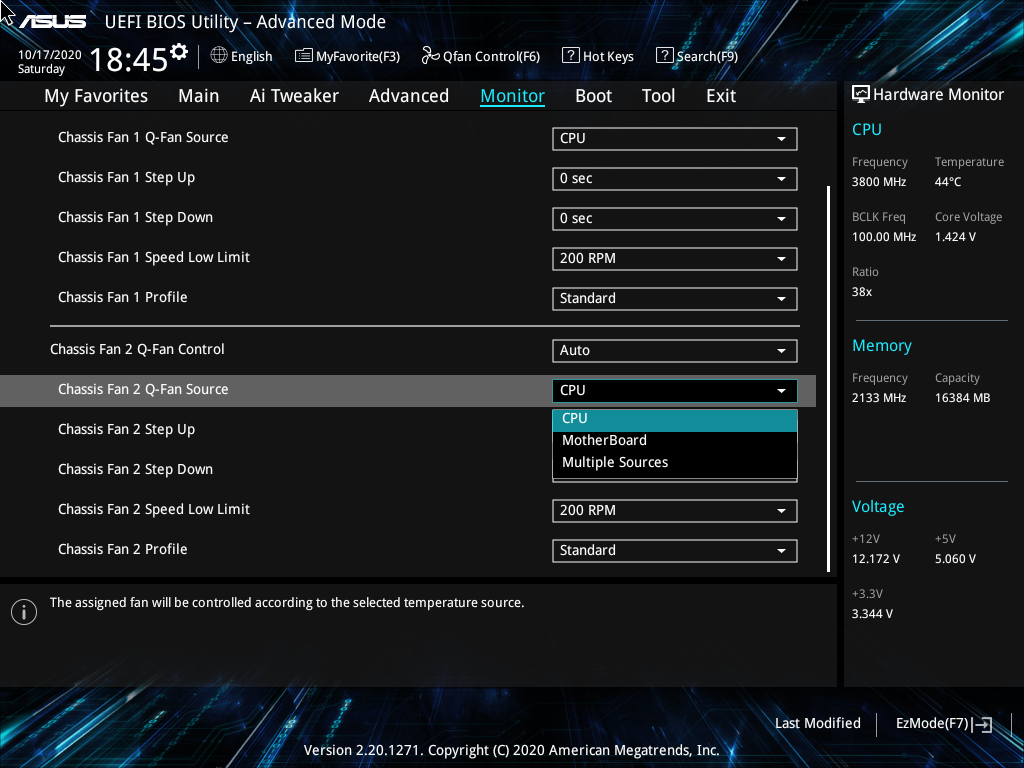1024x768 pixels.
Task: Select Chassis Fan 1 Profile label
Action: [x=123, y=298]
